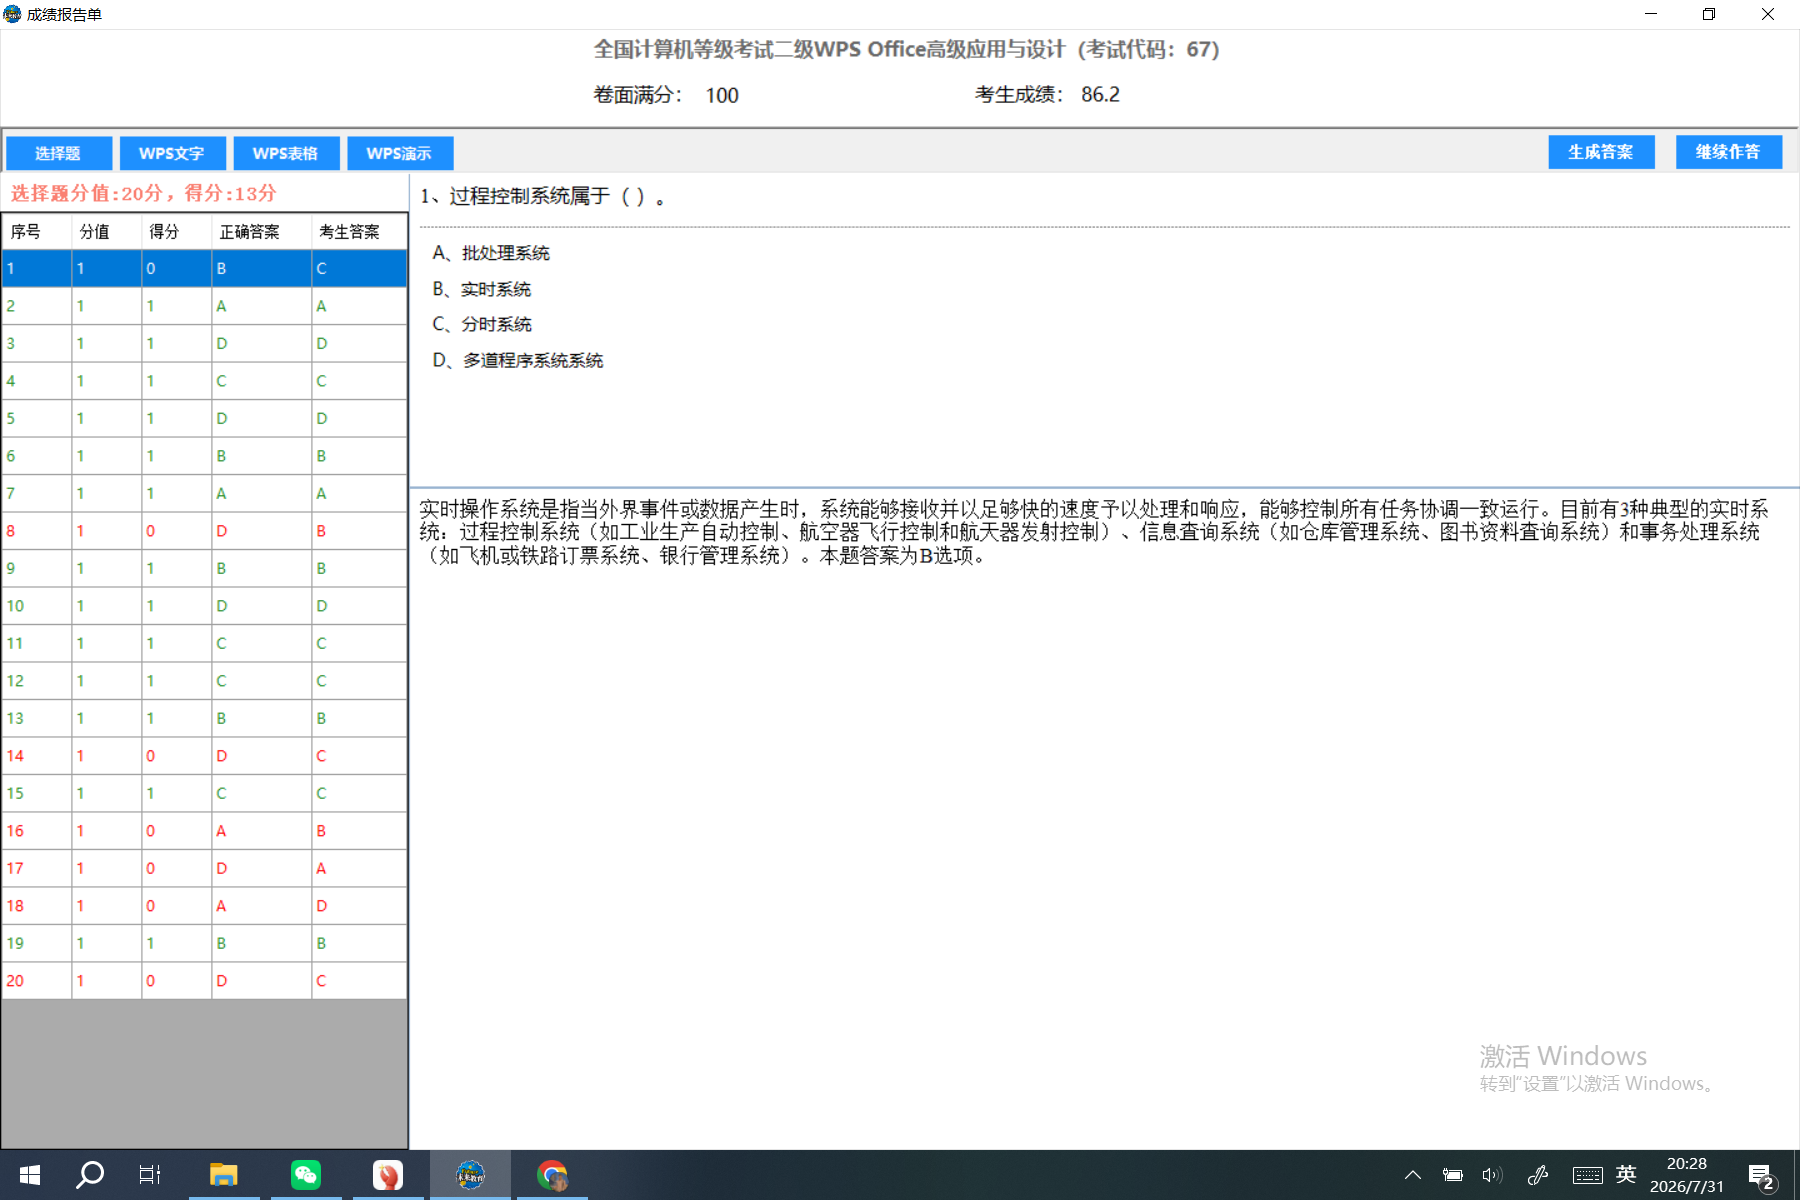Select question row 19 in the table
Screen dimensions: 1800x1200
click(204, 943)
